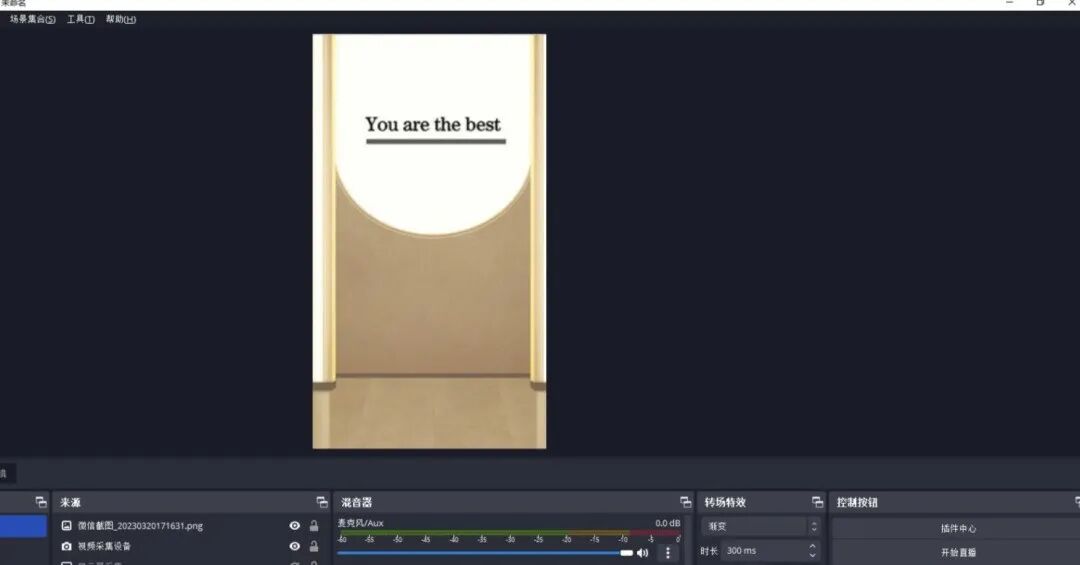This screenshot has height=565, width=1080.
Task: Adjust the 麦克风/Aux volume slider
Action: tap(485, 553)
